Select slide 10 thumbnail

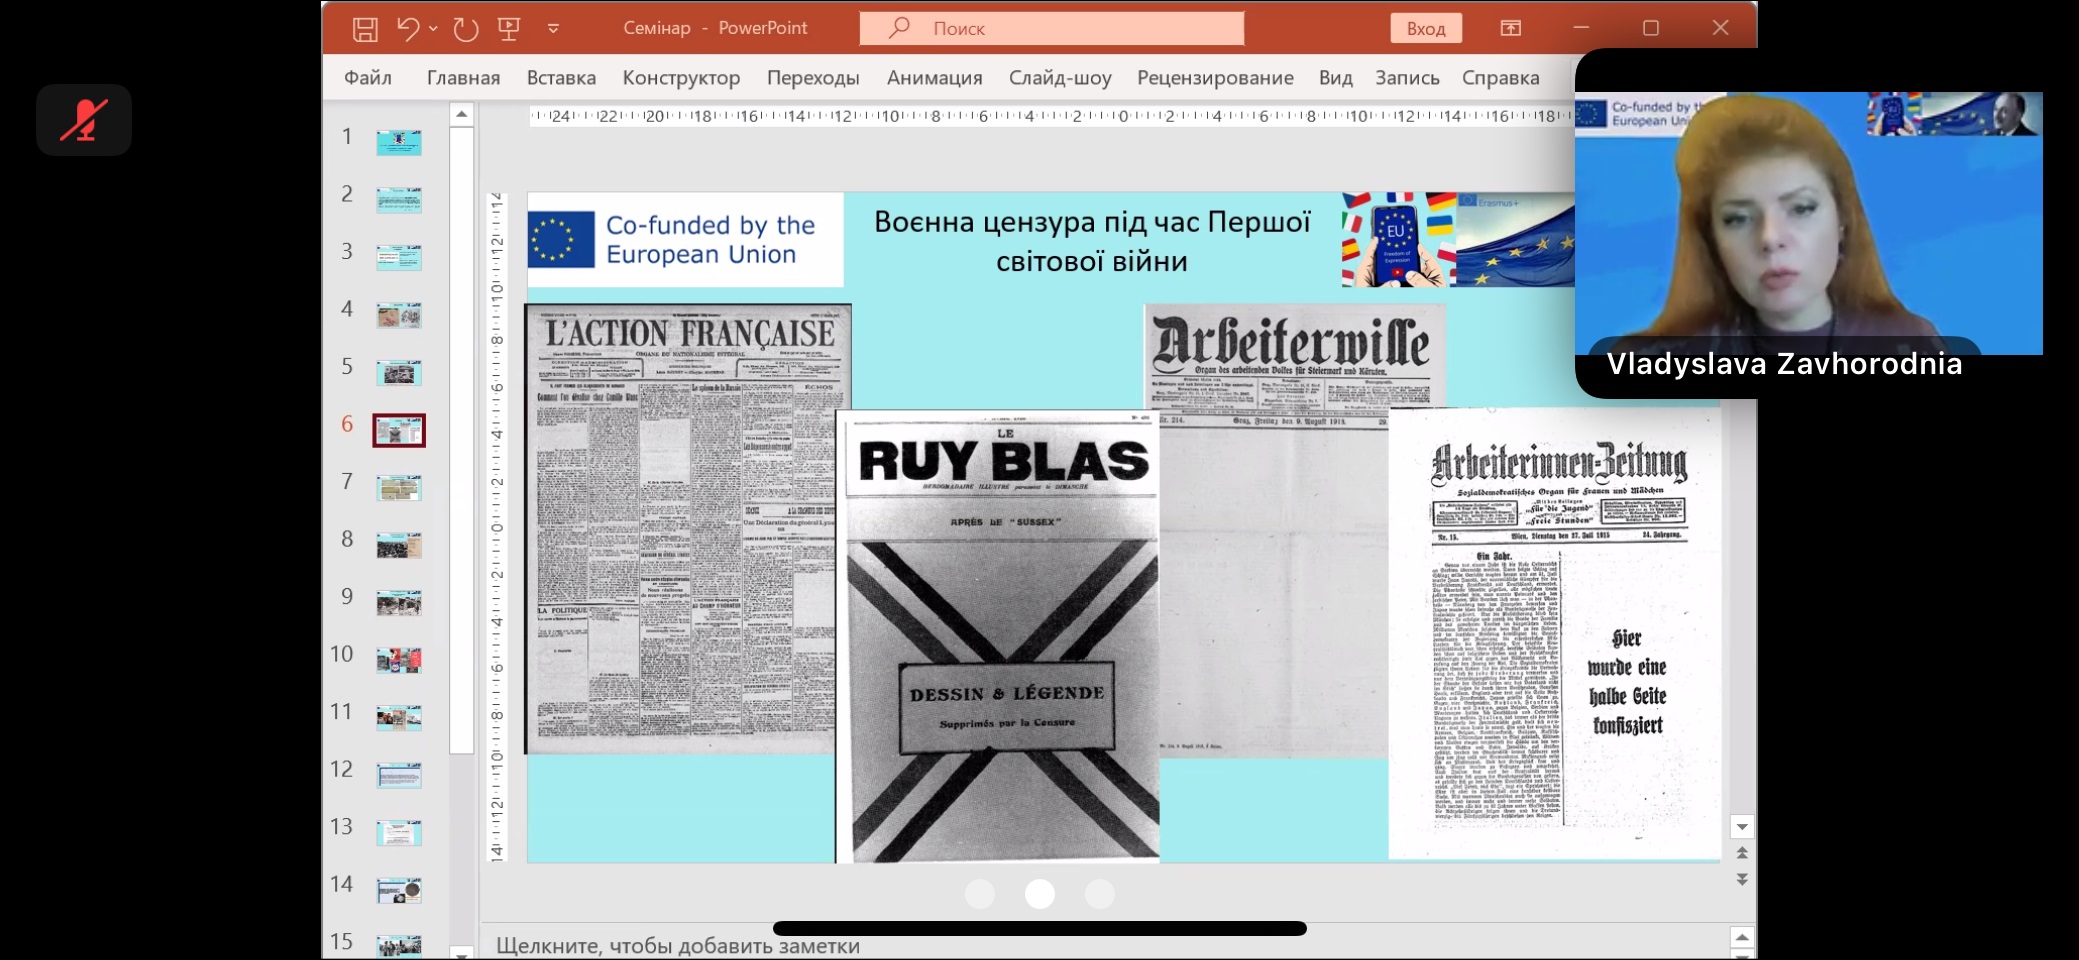[399, 660]
